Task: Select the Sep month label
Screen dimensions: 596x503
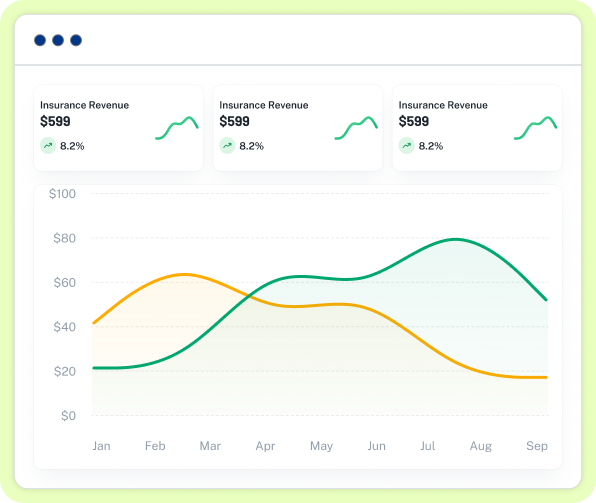Action: (x=537, y=446)
